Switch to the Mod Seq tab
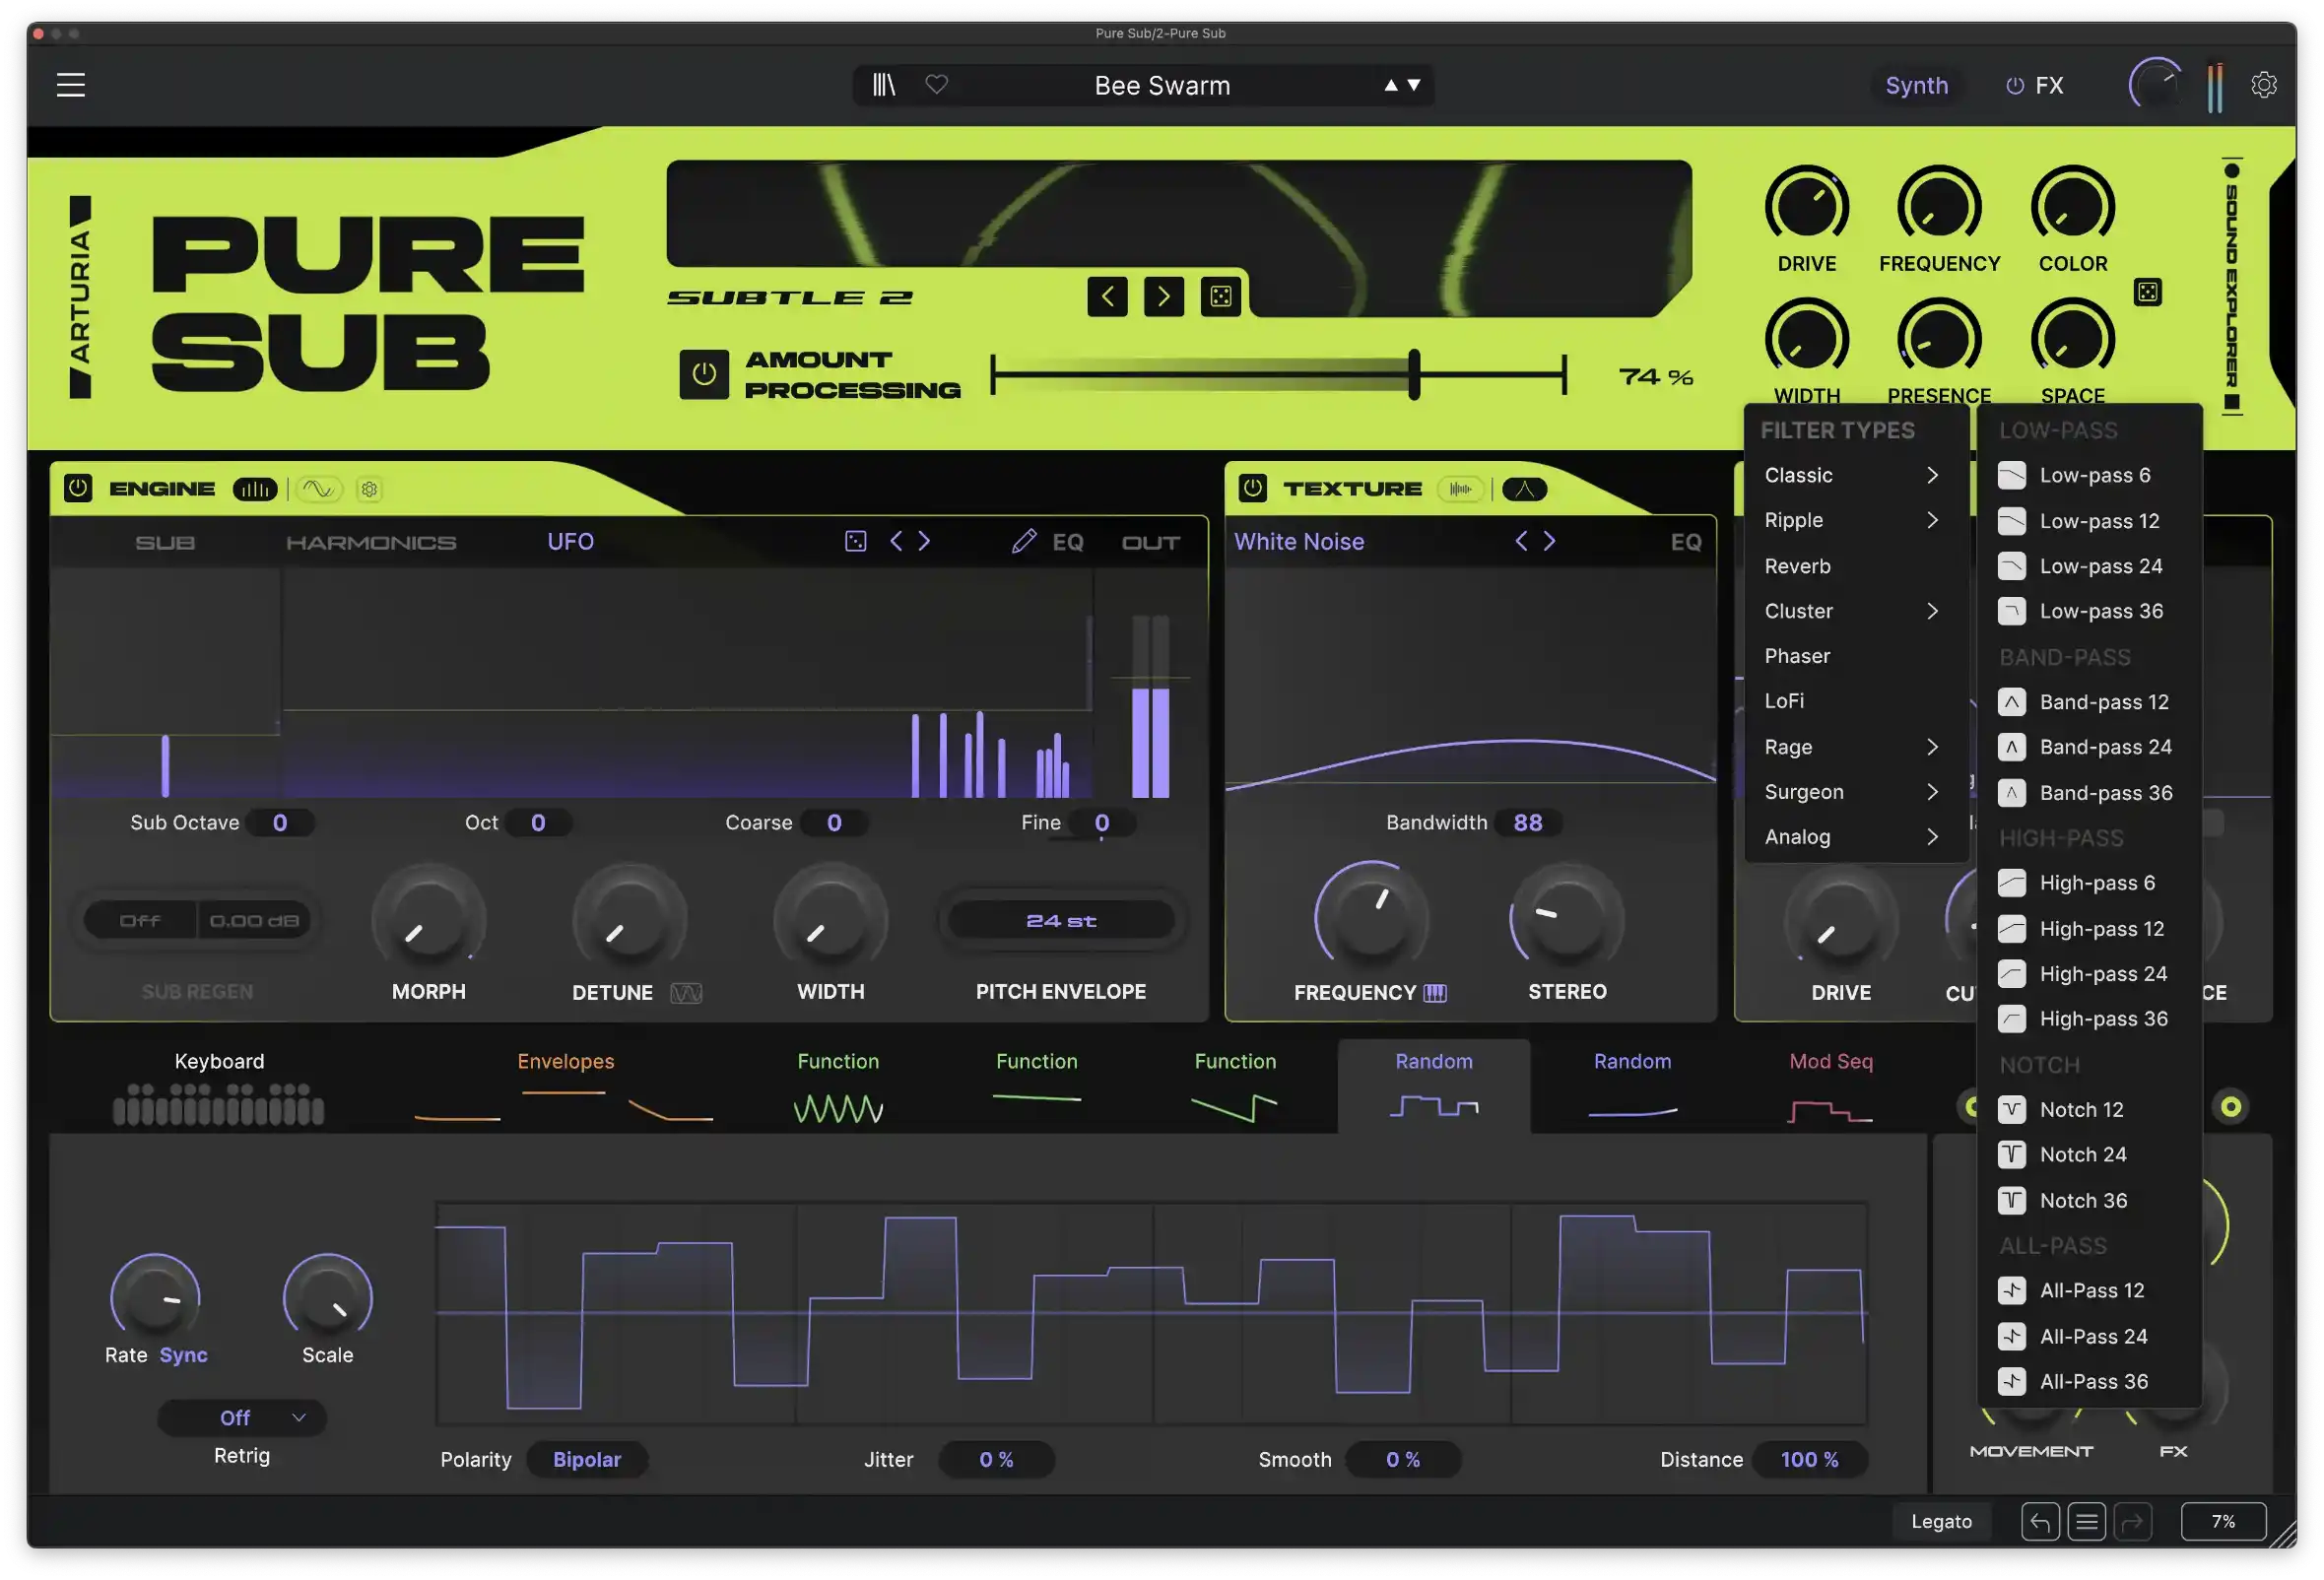This screenshot has width=2324, height=1580. [x=1830, y=1087]
